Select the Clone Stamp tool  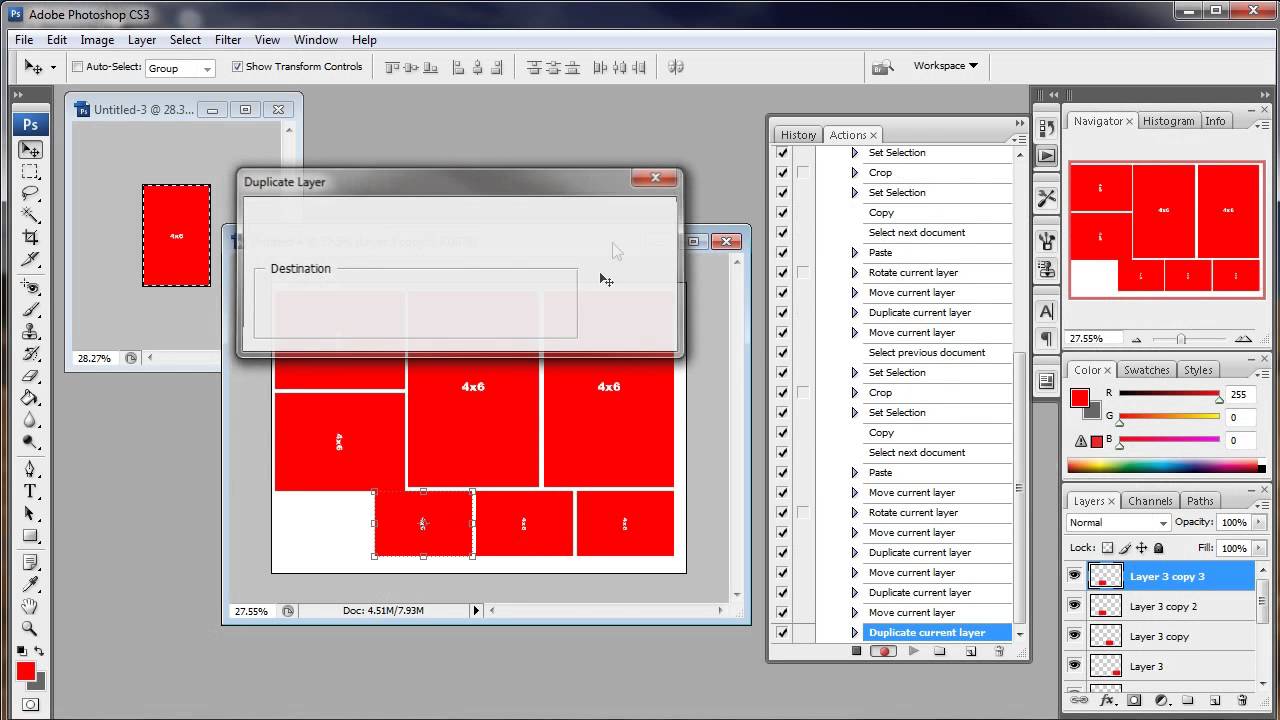pyautogui.click(x=30, y=332)
